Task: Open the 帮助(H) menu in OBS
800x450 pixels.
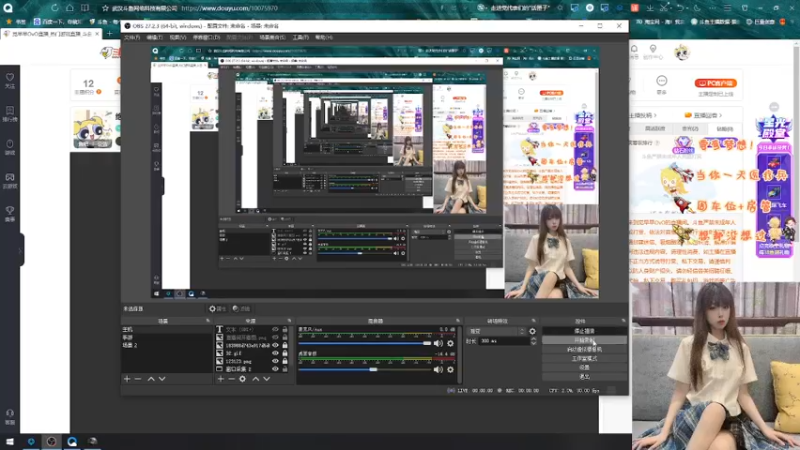Action: click(x=324, y=38)
